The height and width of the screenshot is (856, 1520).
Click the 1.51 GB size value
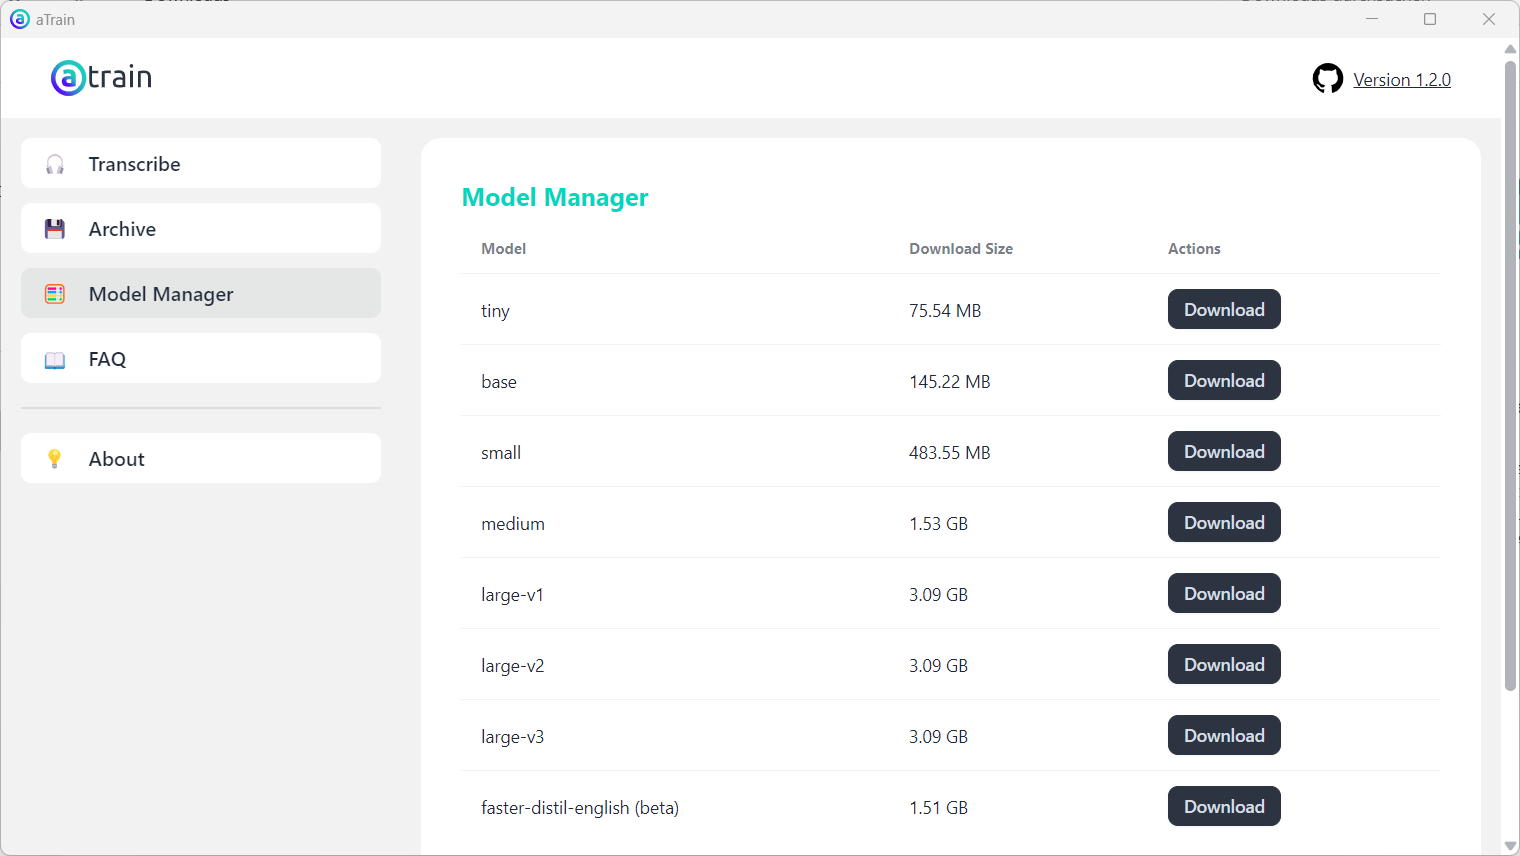point(938,808)
